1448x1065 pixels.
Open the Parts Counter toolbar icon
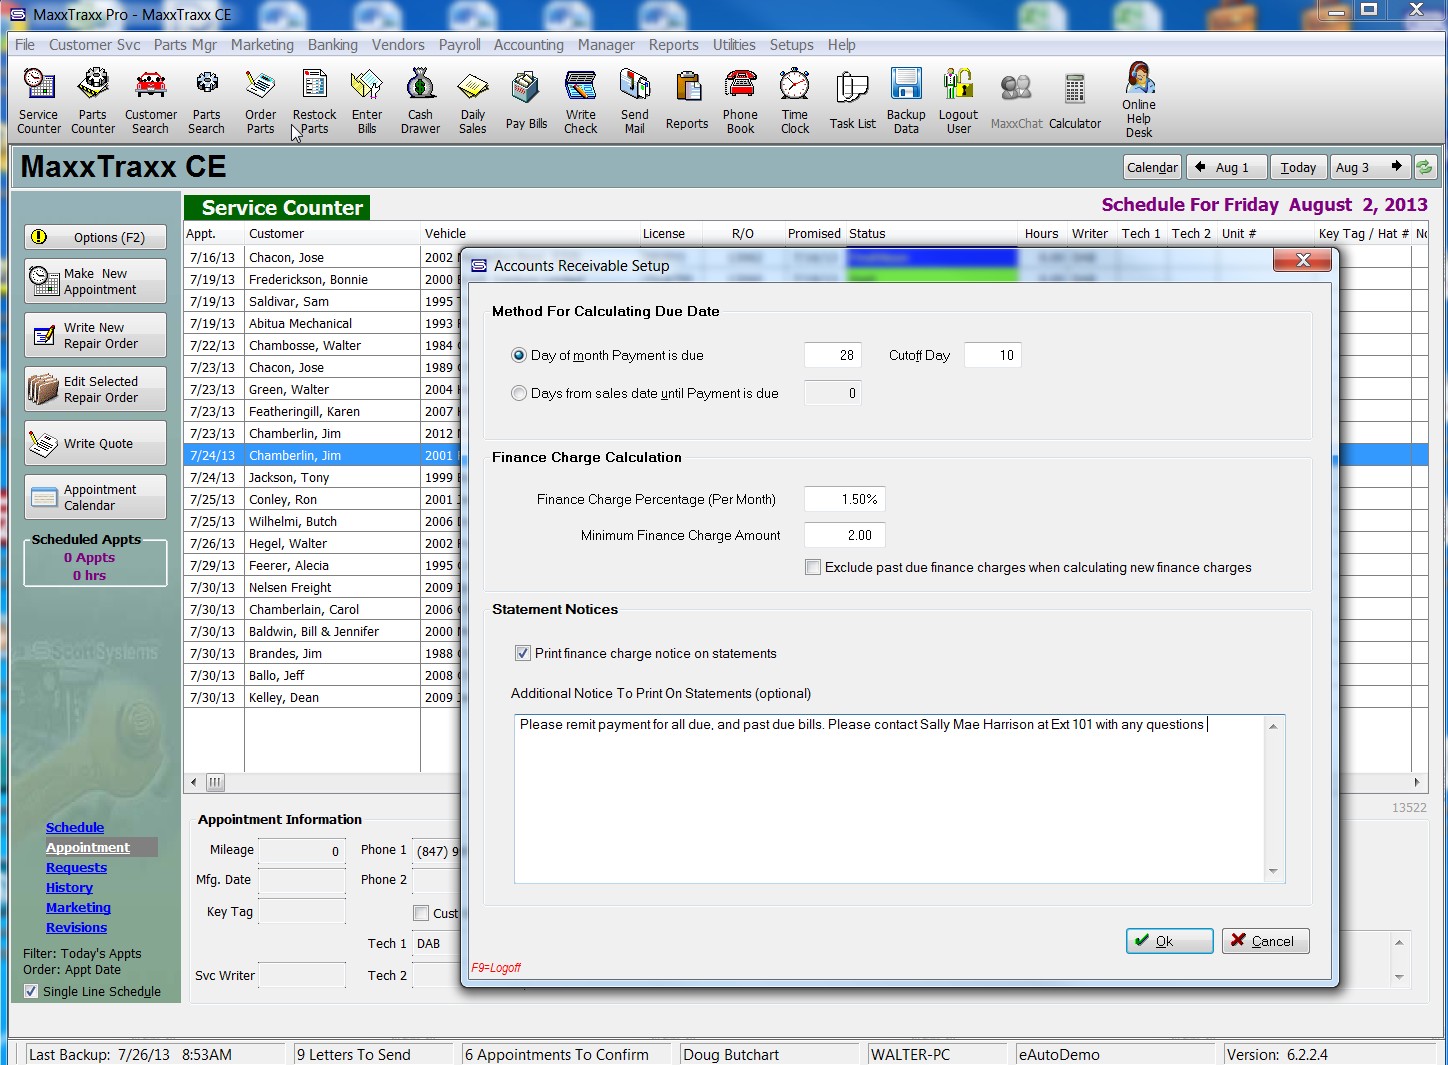point(93,101)
